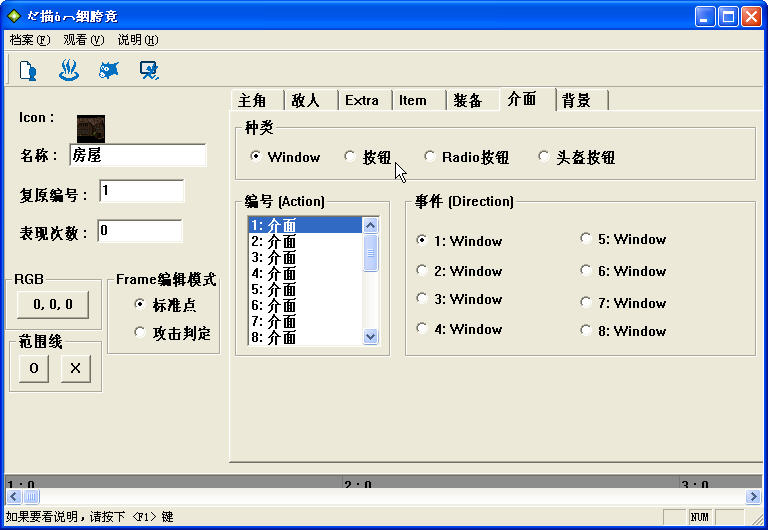Viewport: 768px width, 530px height.
Task: Select the 4: Window event radio
Action: click(x=459, y=329)
